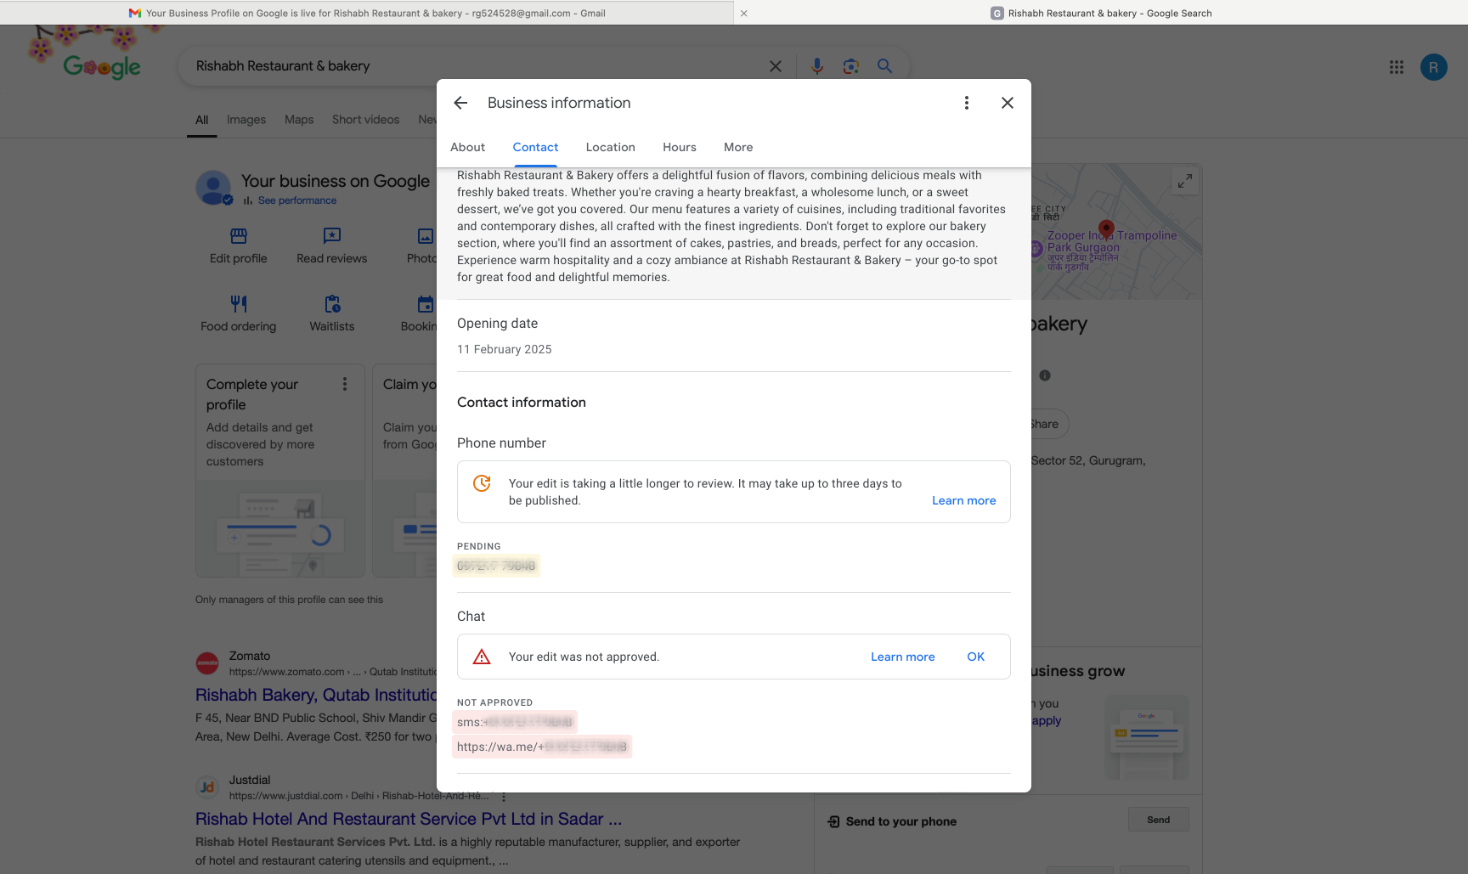Open the Rishabh Bakery Zomato result
The height and width of the screenshot is (874, 1468).
[316, 695]
